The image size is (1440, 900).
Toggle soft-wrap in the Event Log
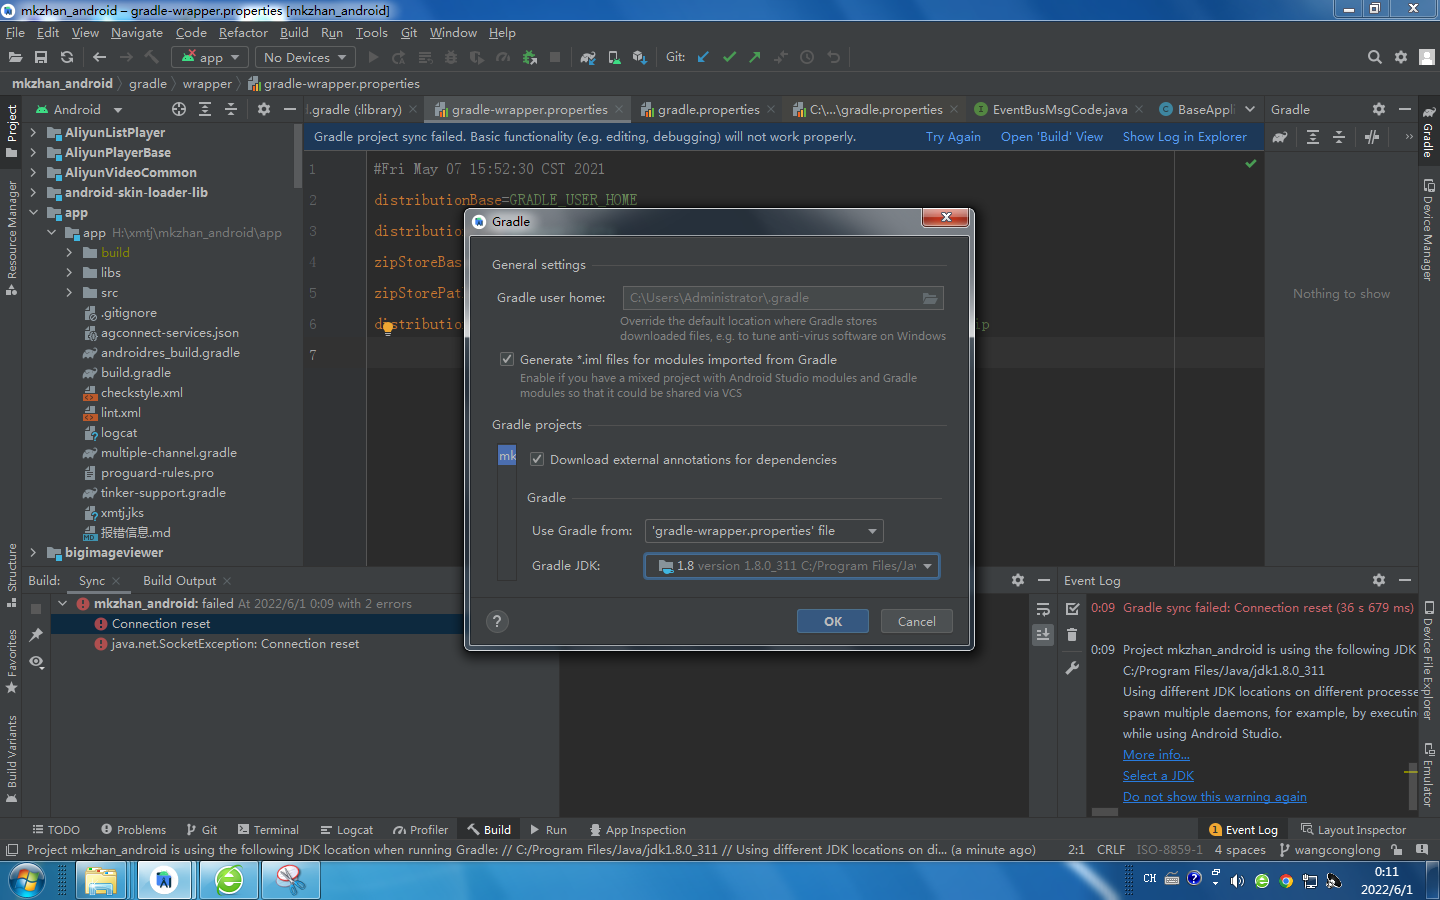pos(1043,608)
